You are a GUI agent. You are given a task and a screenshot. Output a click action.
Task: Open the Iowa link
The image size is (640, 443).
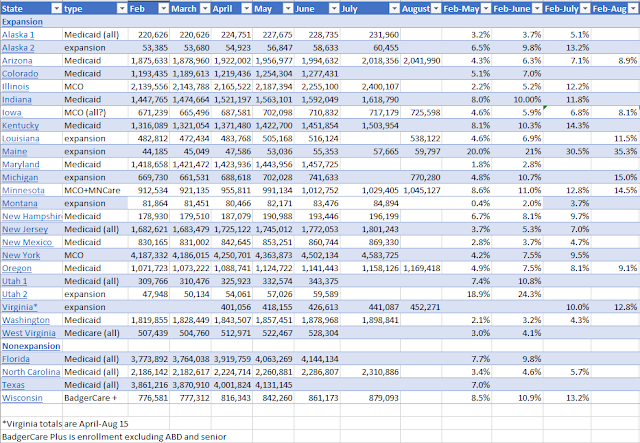(12, 113)
